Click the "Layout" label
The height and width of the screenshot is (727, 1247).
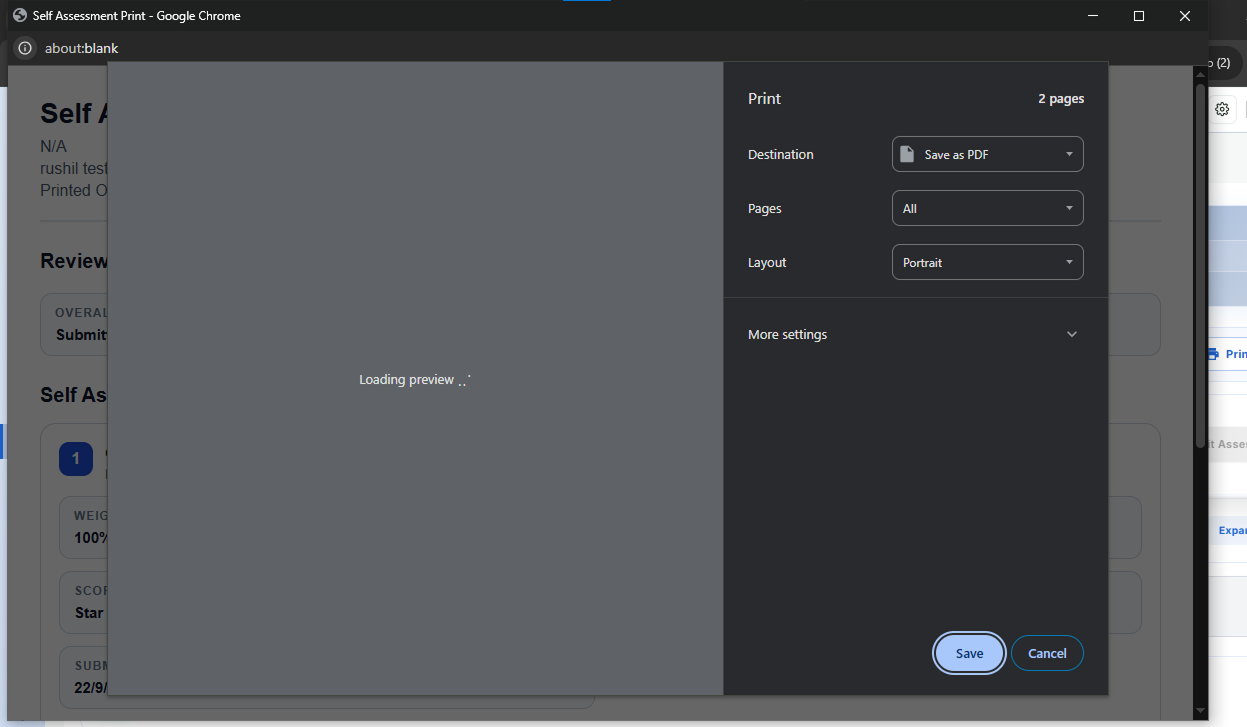point(767,263)
